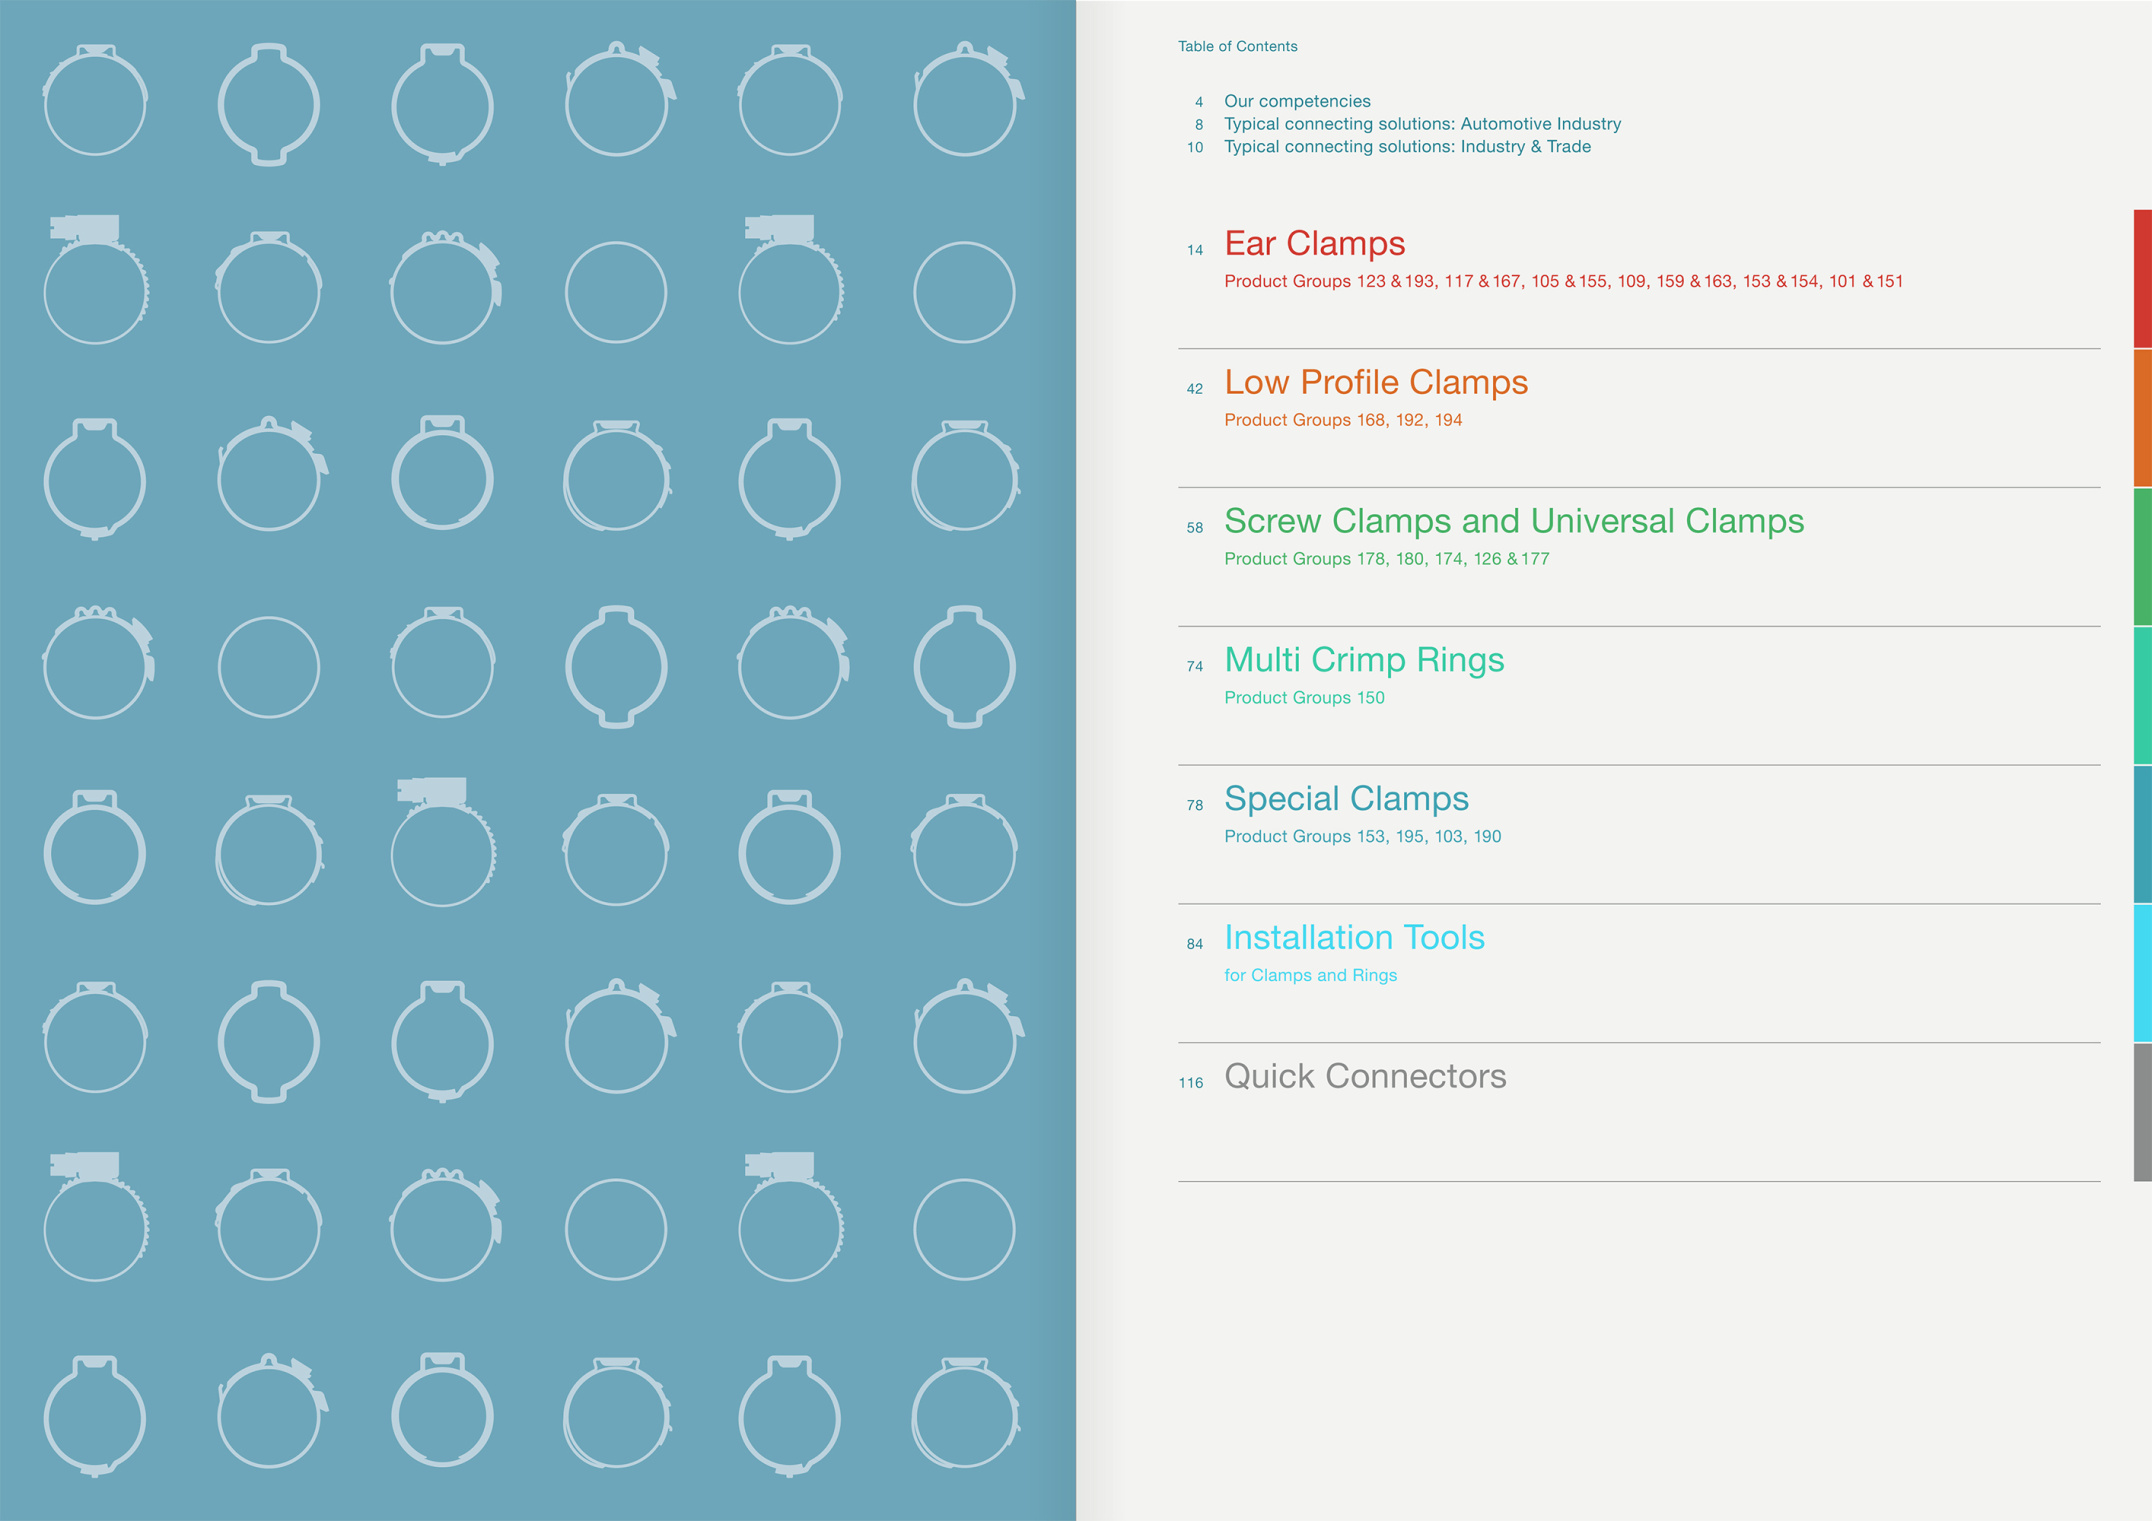This screenshot has width=2152, height=1521.
Task: Open the Special Clamps section
Action: pyautogui.click(x=1345, y=800)
